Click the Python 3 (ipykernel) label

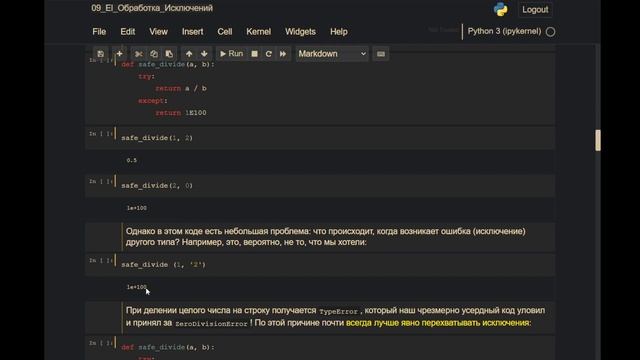click(x=504, y=31)
